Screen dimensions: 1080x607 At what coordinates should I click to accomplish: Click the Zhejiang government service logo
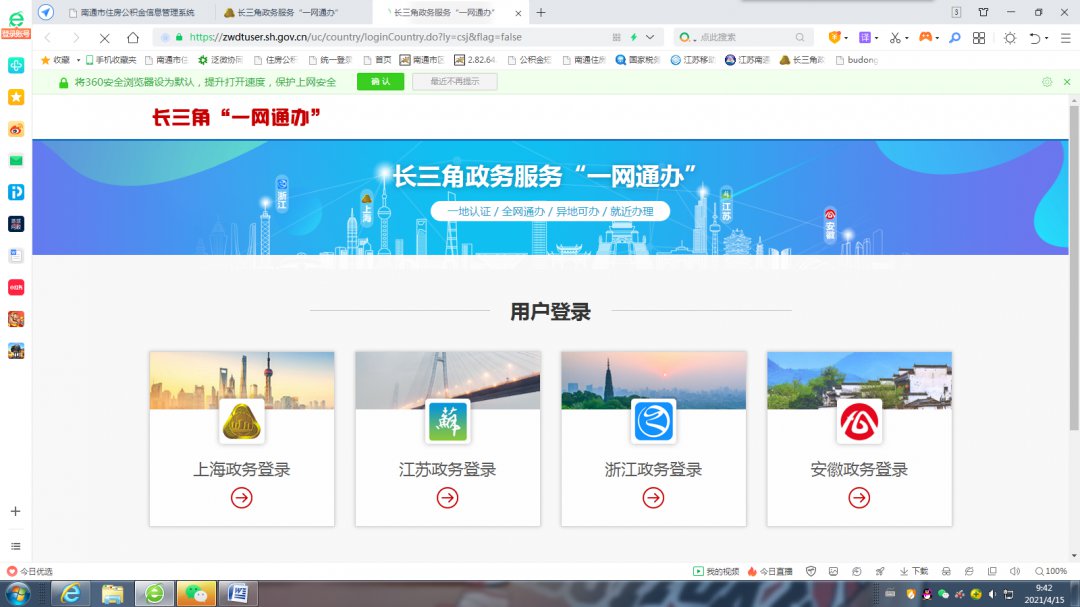[x=653, y=422]
